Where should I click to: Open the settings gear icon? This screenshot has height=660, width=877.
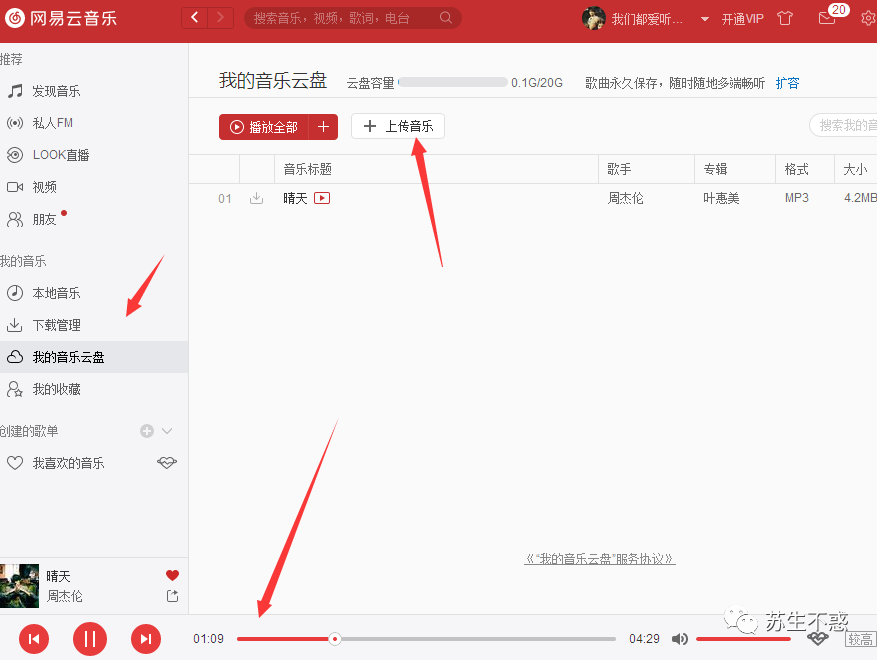pos(869,18)
